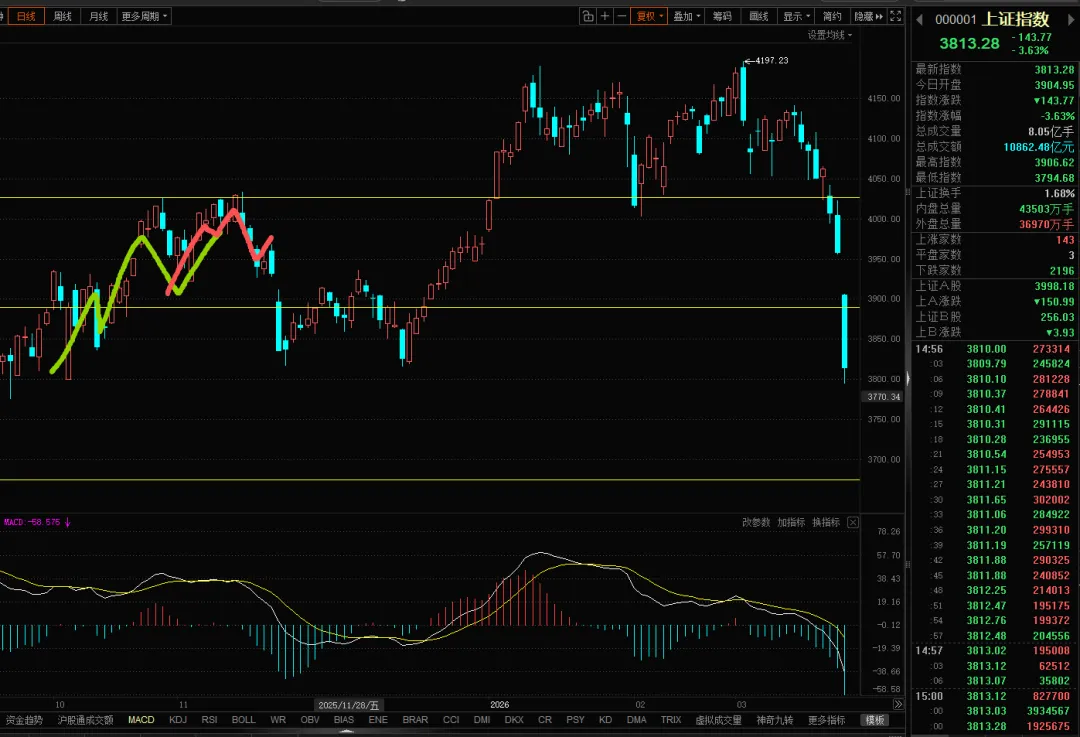The image size is (1080, 737).
Task: Open 复权 dropdown
Action: [649, 16]
